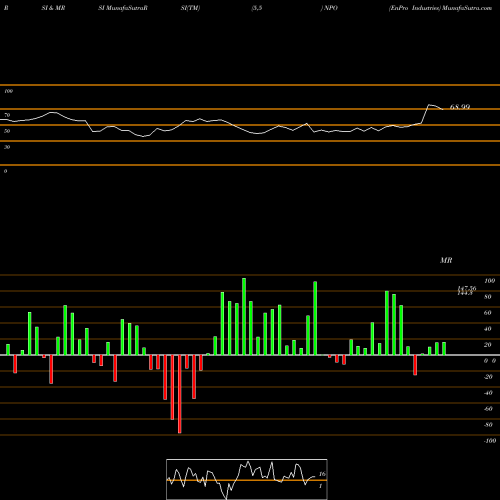This screenshot has height=500, width=500.
Task: Click the MR panel title label
Action: pyautogui.click(x=446, y=260)
